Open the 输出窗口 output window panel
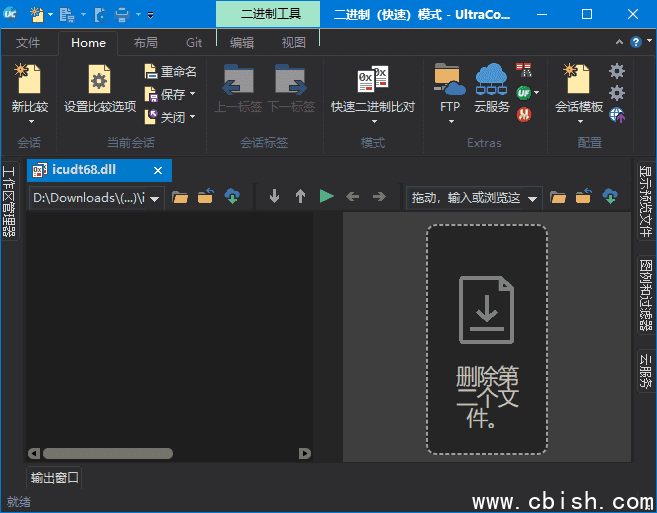657x513 pixels. (54, 478)
